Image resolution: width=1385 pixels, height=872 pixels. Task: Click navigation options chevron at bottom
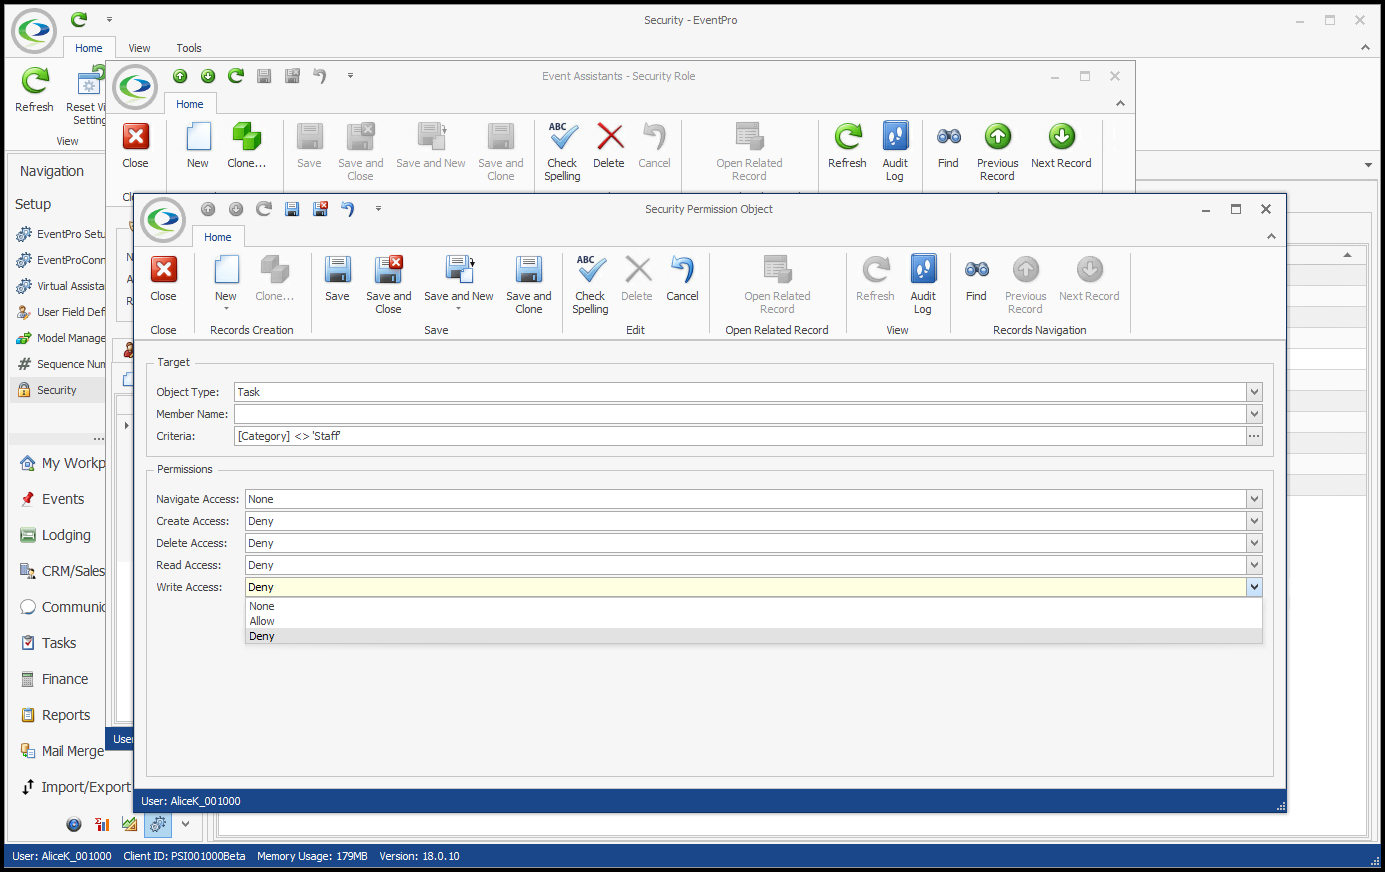[x=185, y=824]
